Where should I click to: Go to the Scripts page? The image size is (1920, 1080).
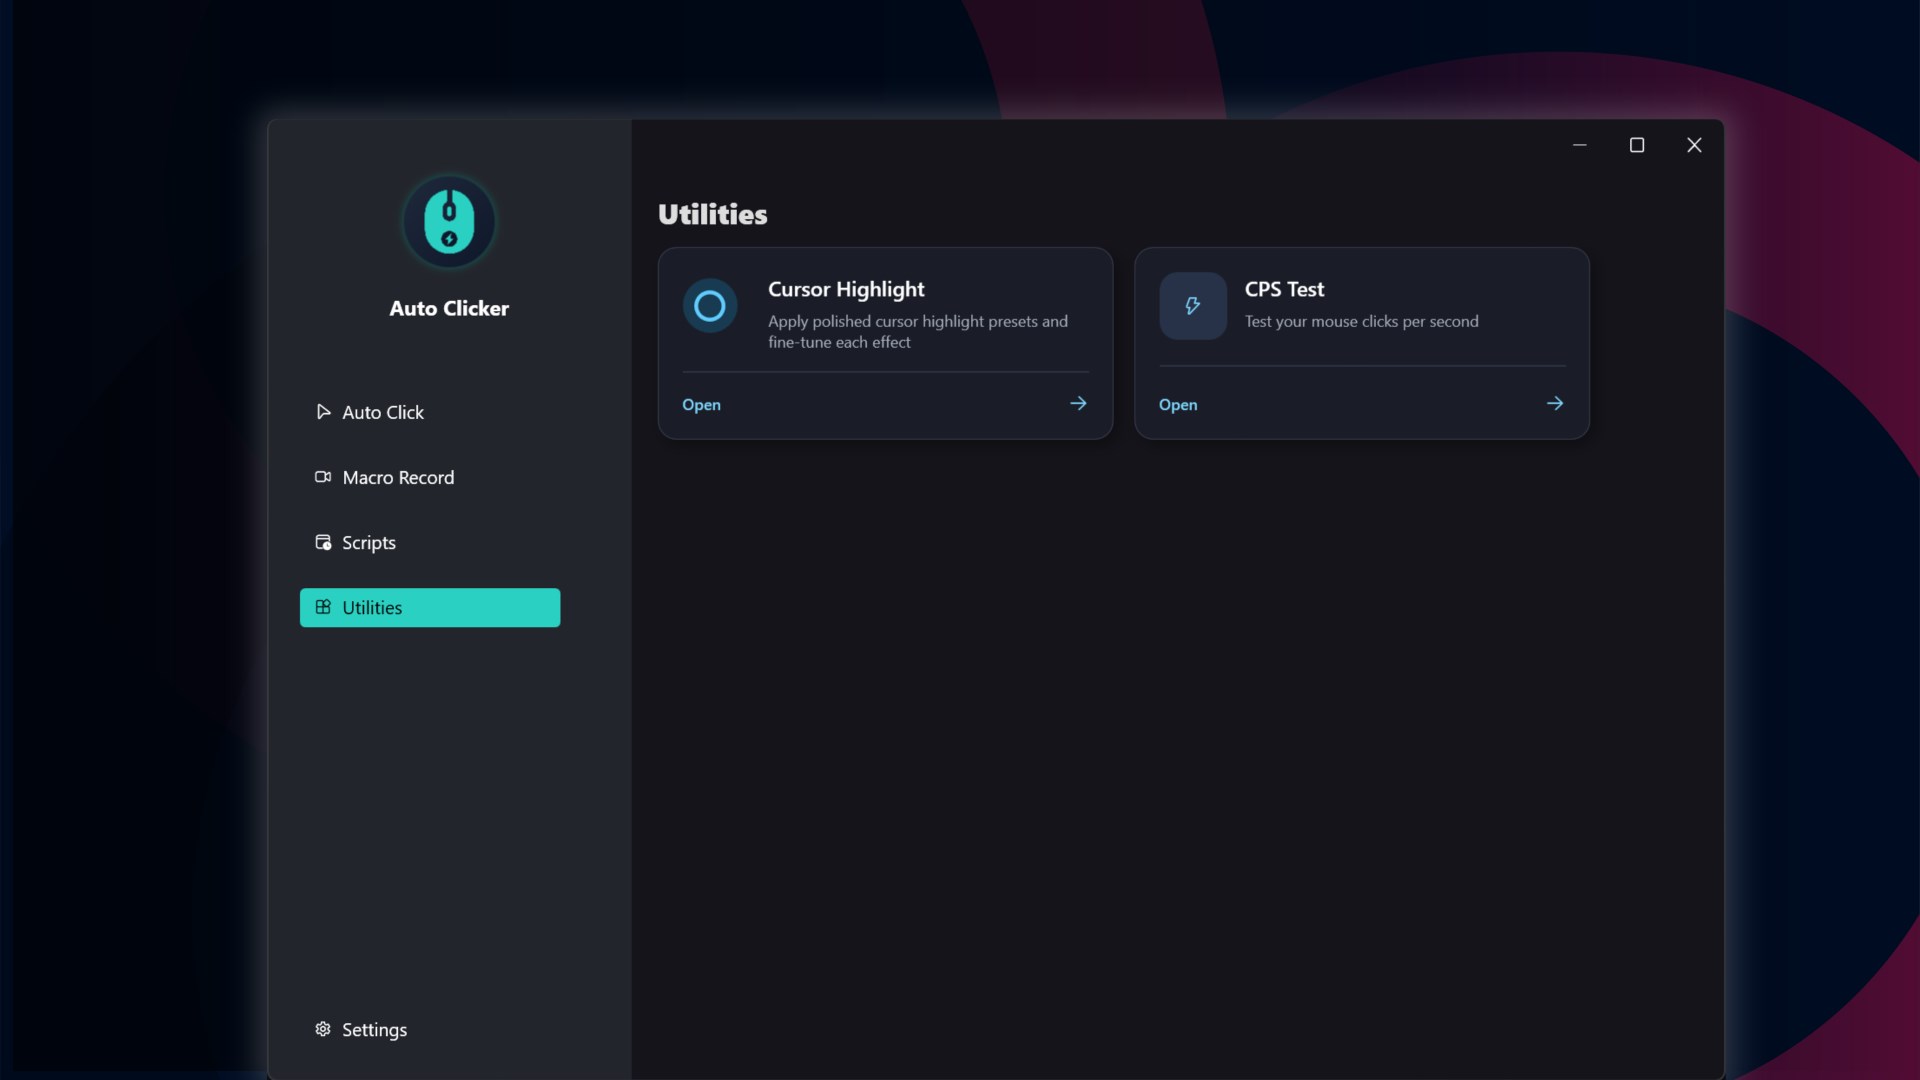click(430, 542)
